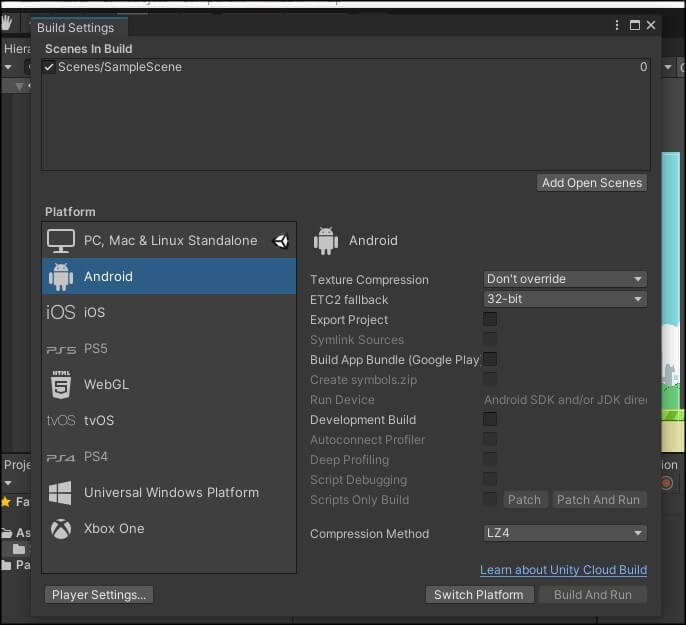Switch to the Project tab
Screen dimensions: 686x625
17,465
